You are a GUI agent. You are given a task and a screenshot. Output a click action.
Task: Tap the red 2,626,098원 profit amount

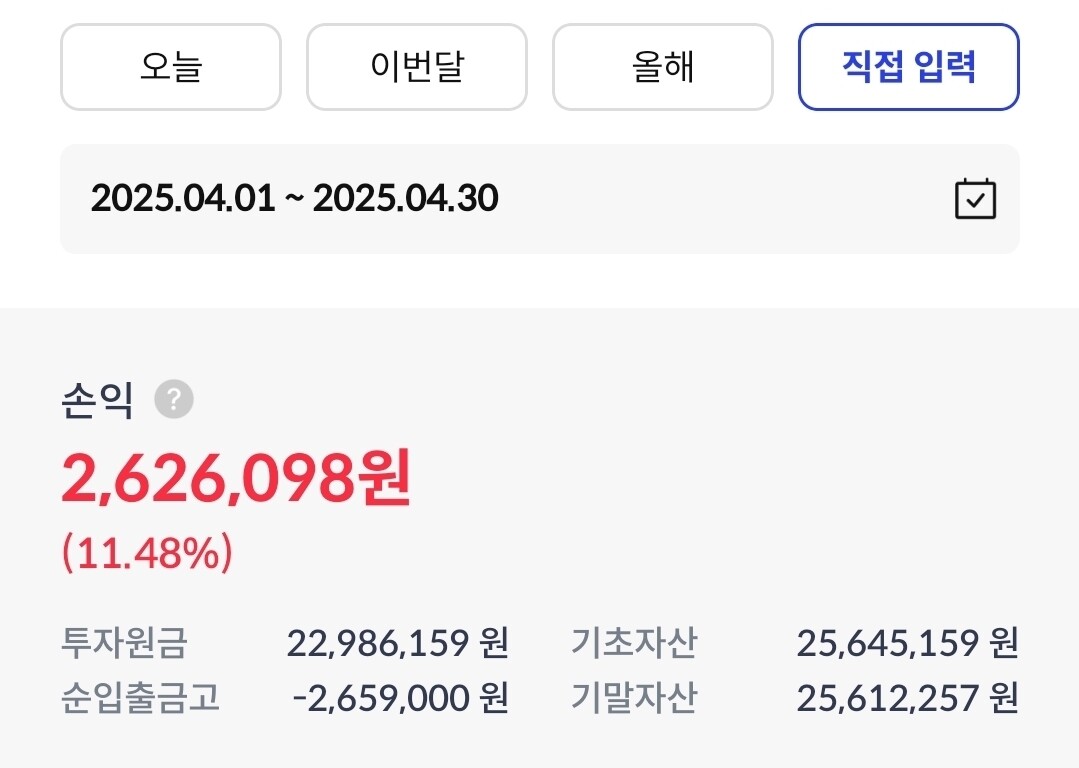pos(236,479)
